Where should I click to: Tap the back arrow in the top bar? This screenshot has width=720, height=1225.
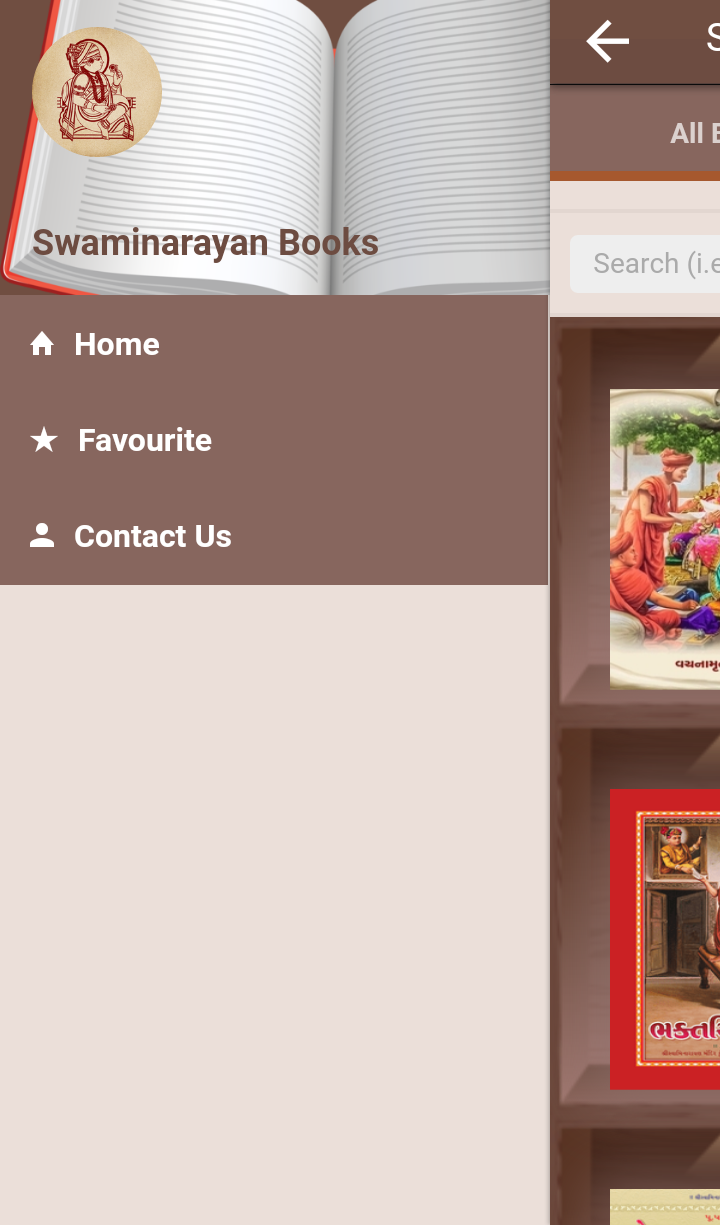[607, 42]
